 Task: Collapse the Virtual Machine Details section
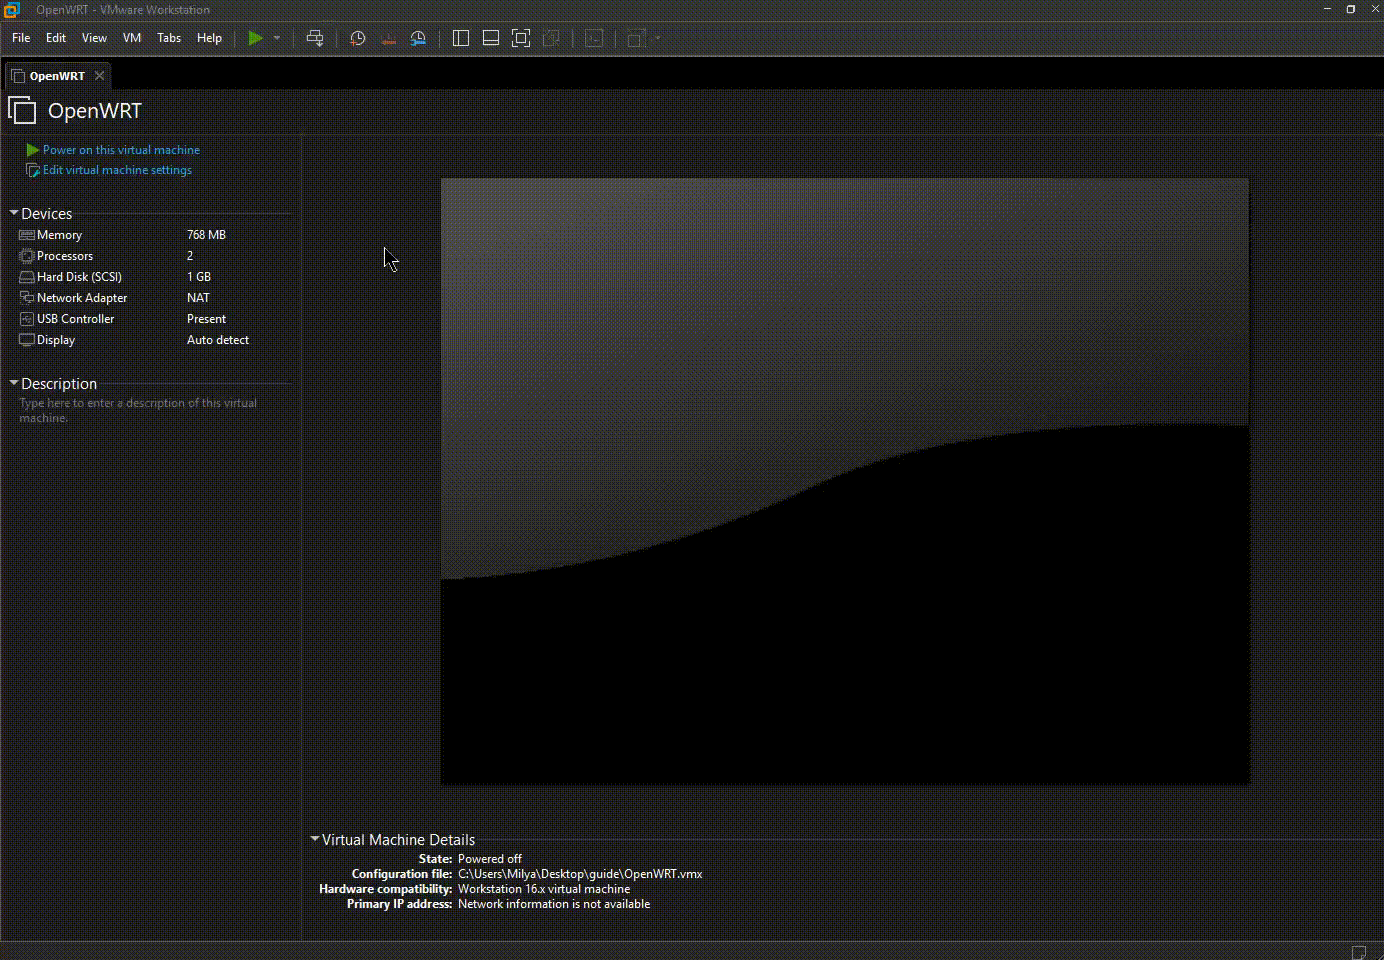(315, 839)
